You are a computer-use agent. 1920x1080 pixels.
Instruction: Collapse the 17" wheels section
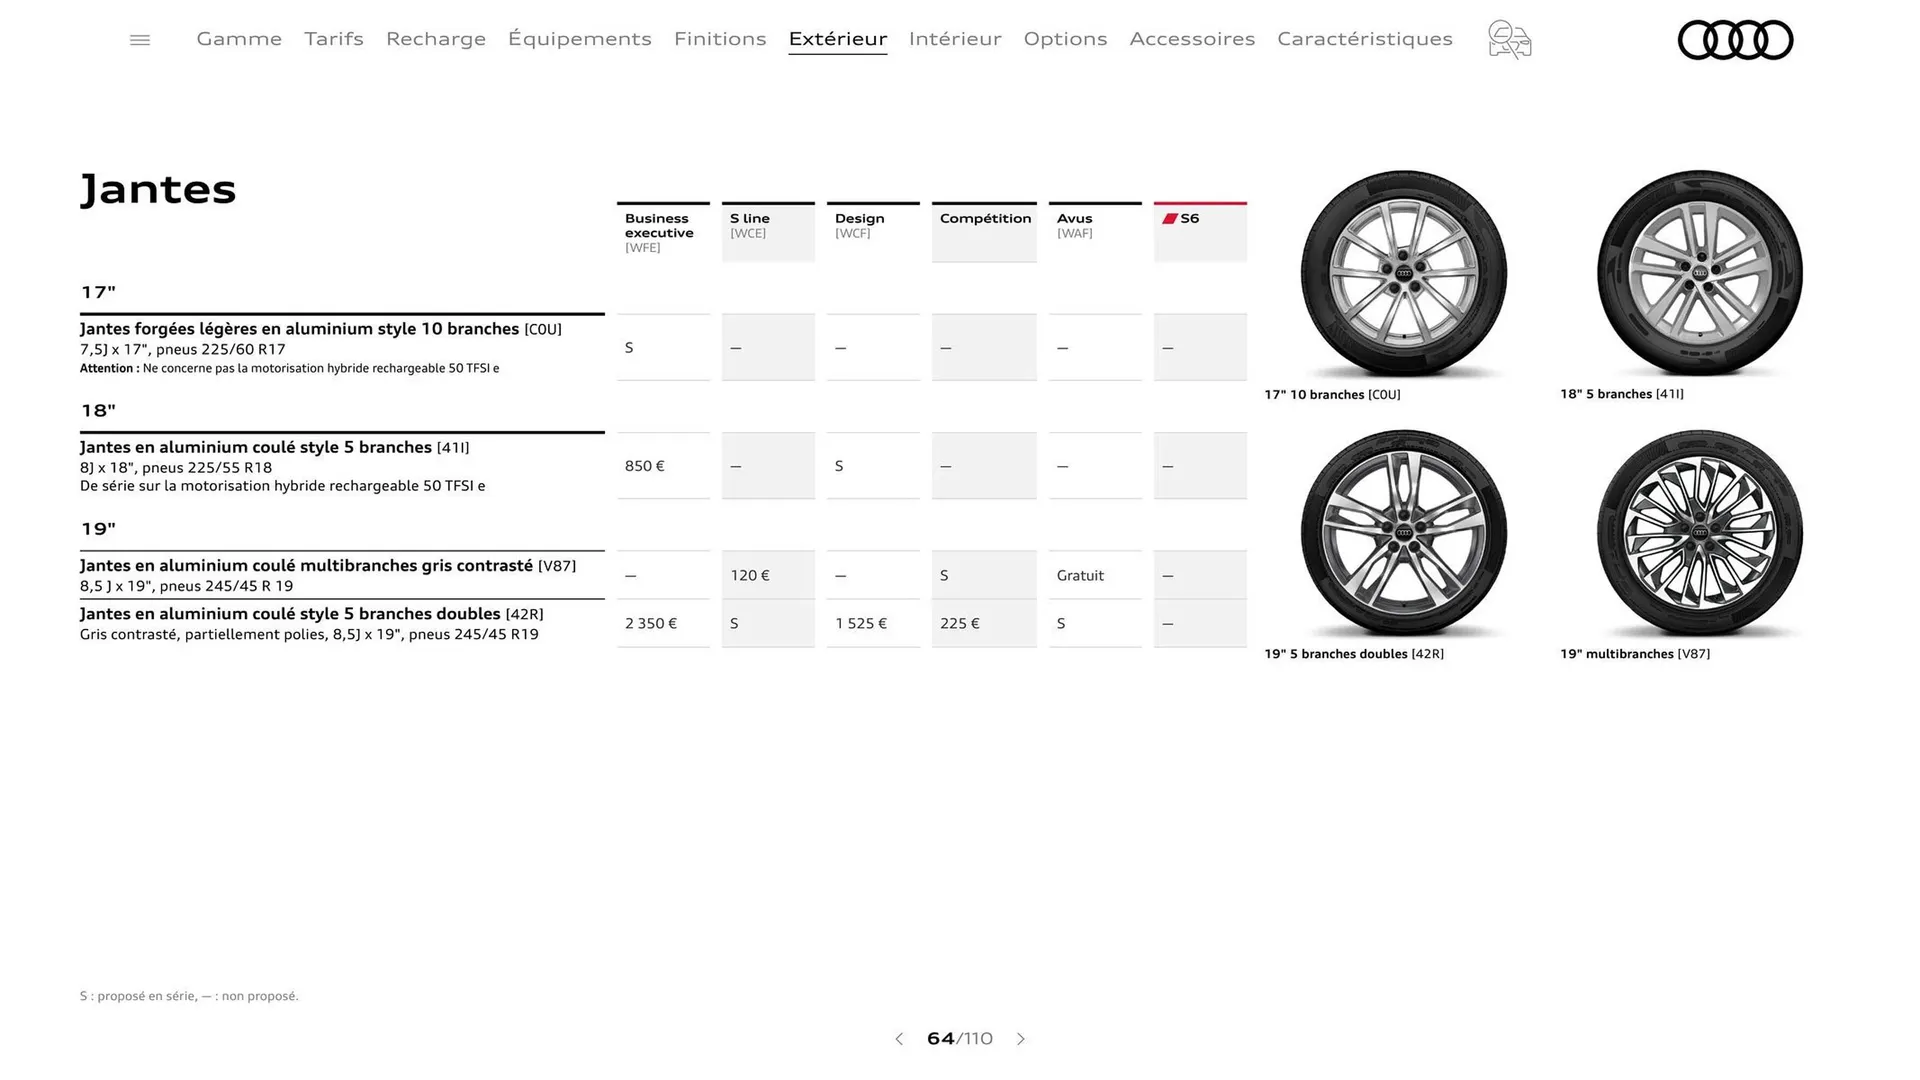point(98,292)
